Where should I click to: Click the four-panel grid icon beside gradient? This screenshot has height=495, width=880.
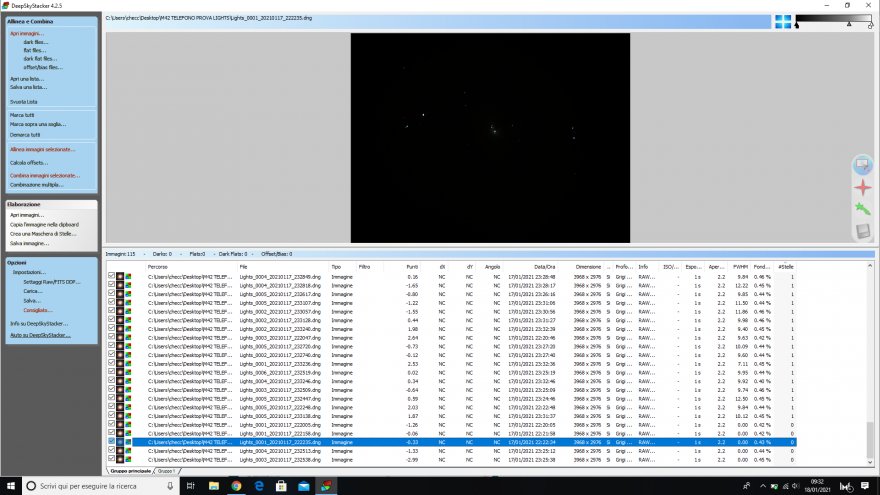click(x=782, y=22)
